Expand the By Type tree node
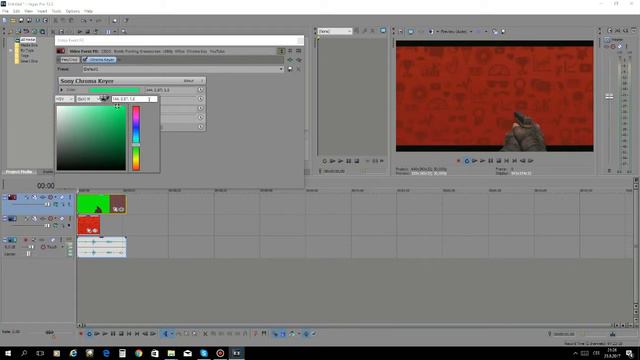The image size is (640, 360). point(11,50)
